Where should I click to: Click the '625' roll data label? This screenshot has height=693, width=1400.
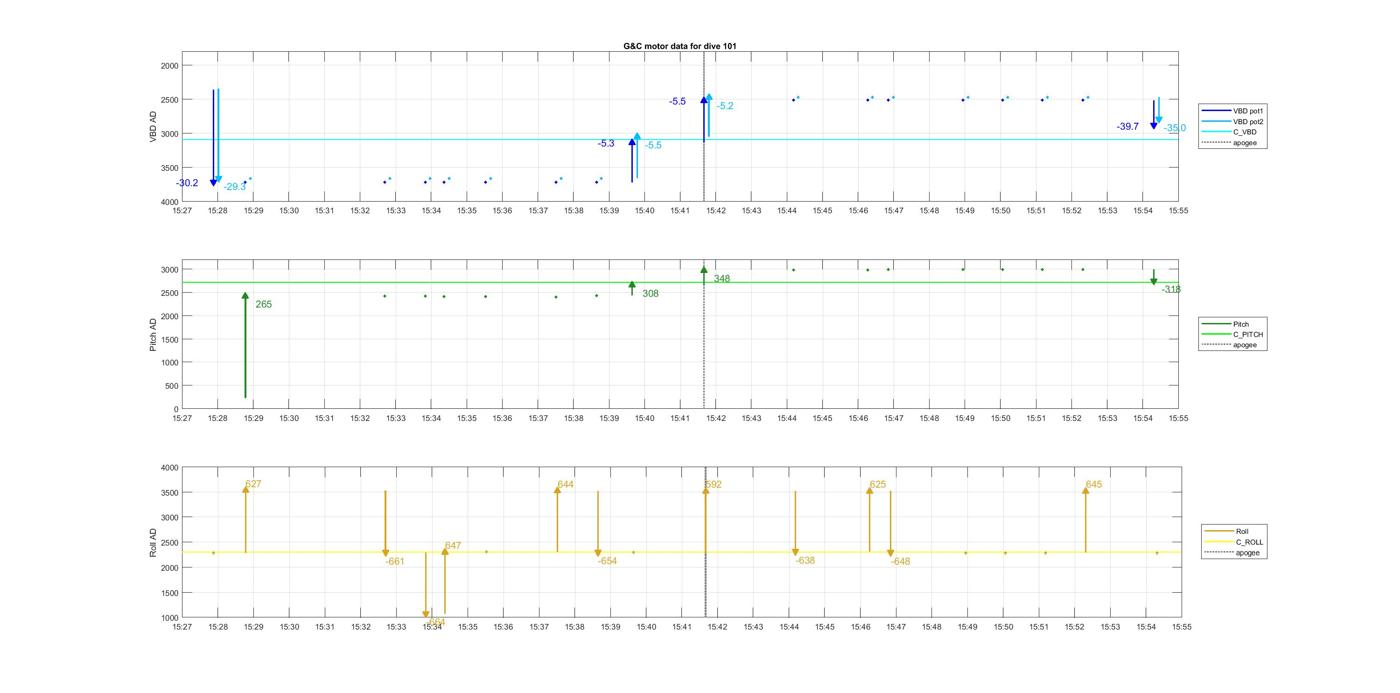877,484
